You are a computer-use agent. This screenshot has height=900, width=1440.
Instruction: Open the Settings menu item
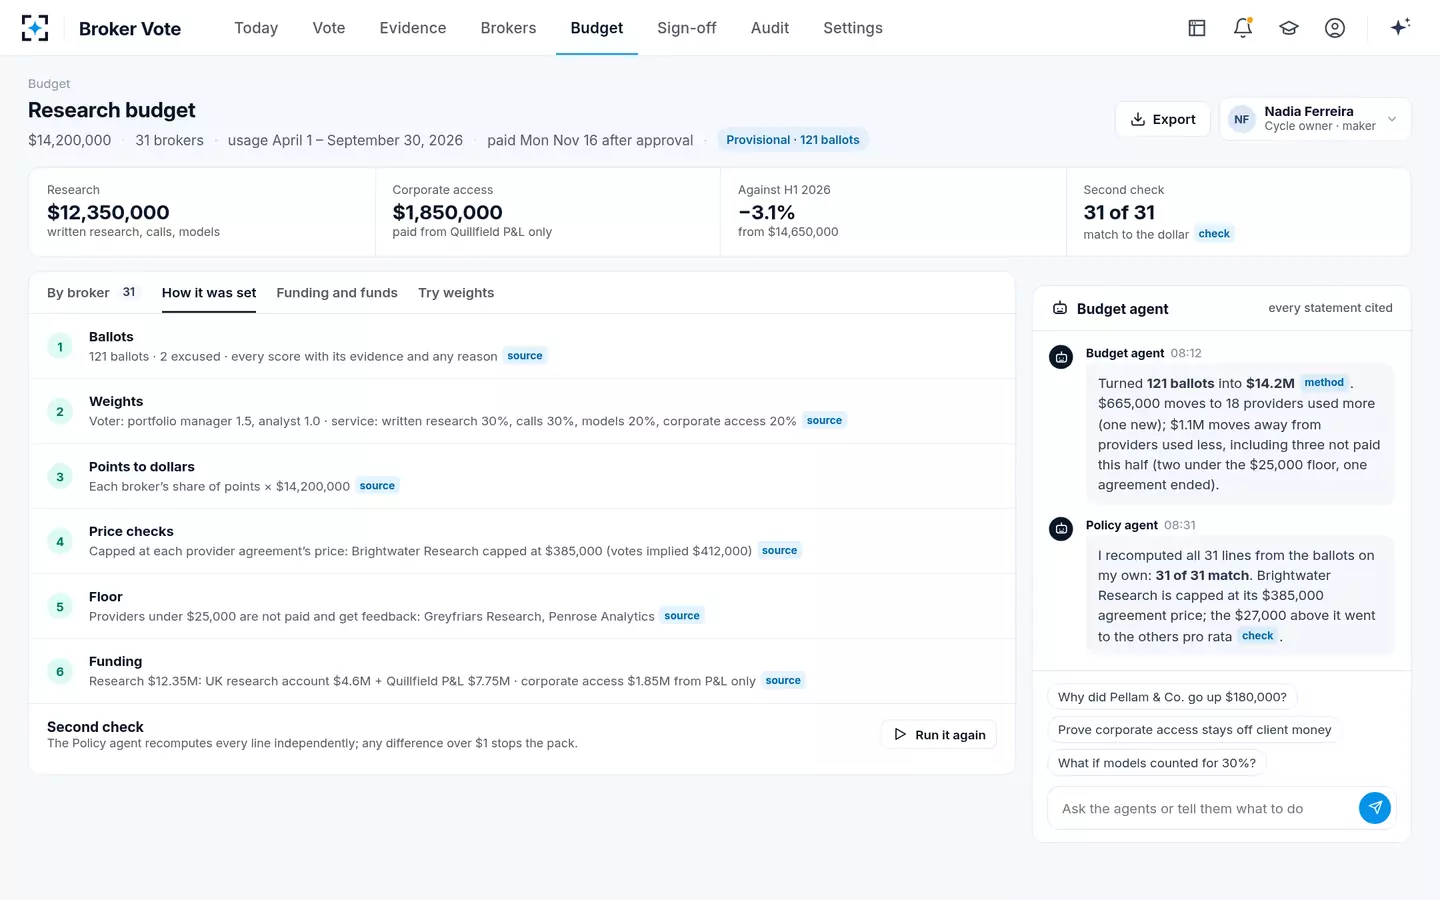pyautogui.click(x=853, y=28)
